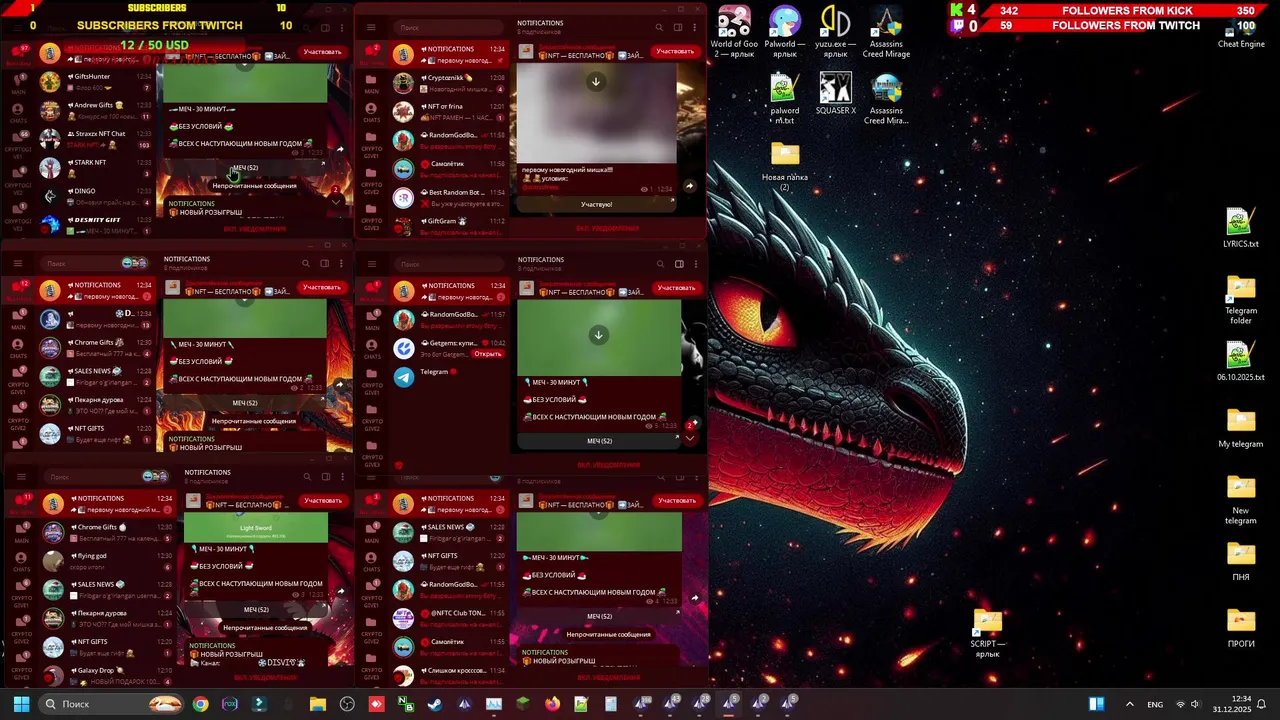The width and height of the screenshot is (1280, 720).
Task: Search messages icon in top-middle Telegram window header
Action: pos(659,28)
